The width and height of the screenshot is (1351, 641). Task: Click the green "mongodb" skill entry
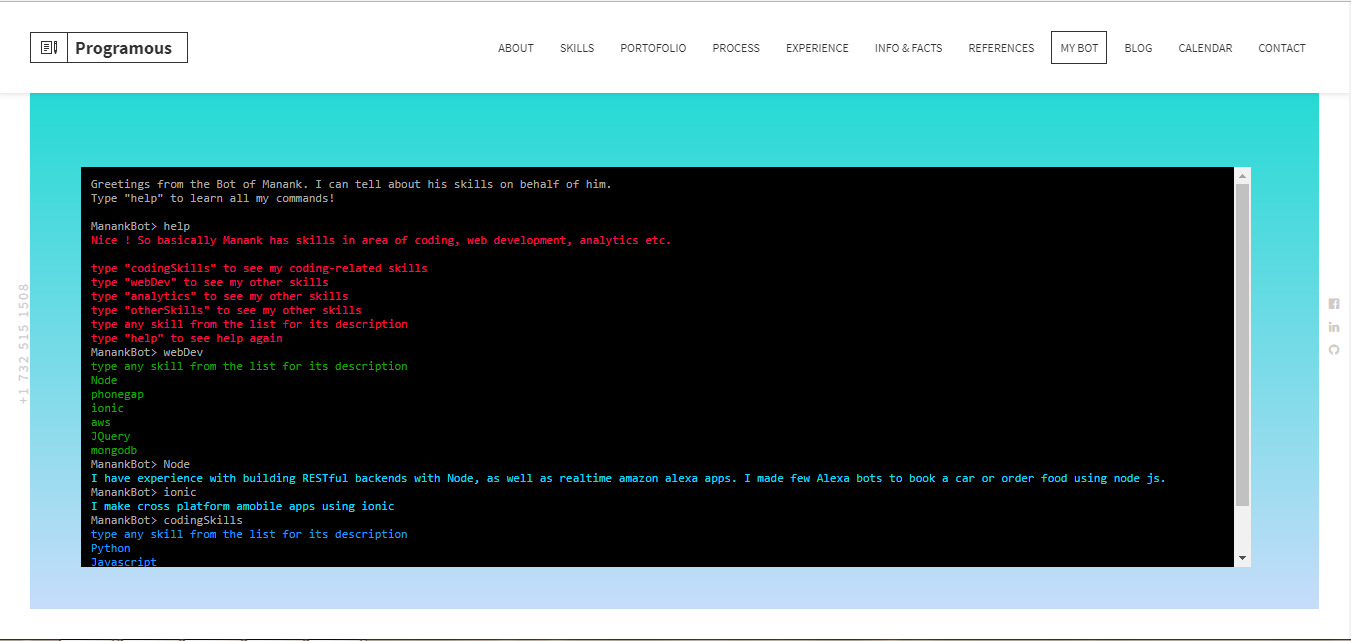click(x=114, y=450)
